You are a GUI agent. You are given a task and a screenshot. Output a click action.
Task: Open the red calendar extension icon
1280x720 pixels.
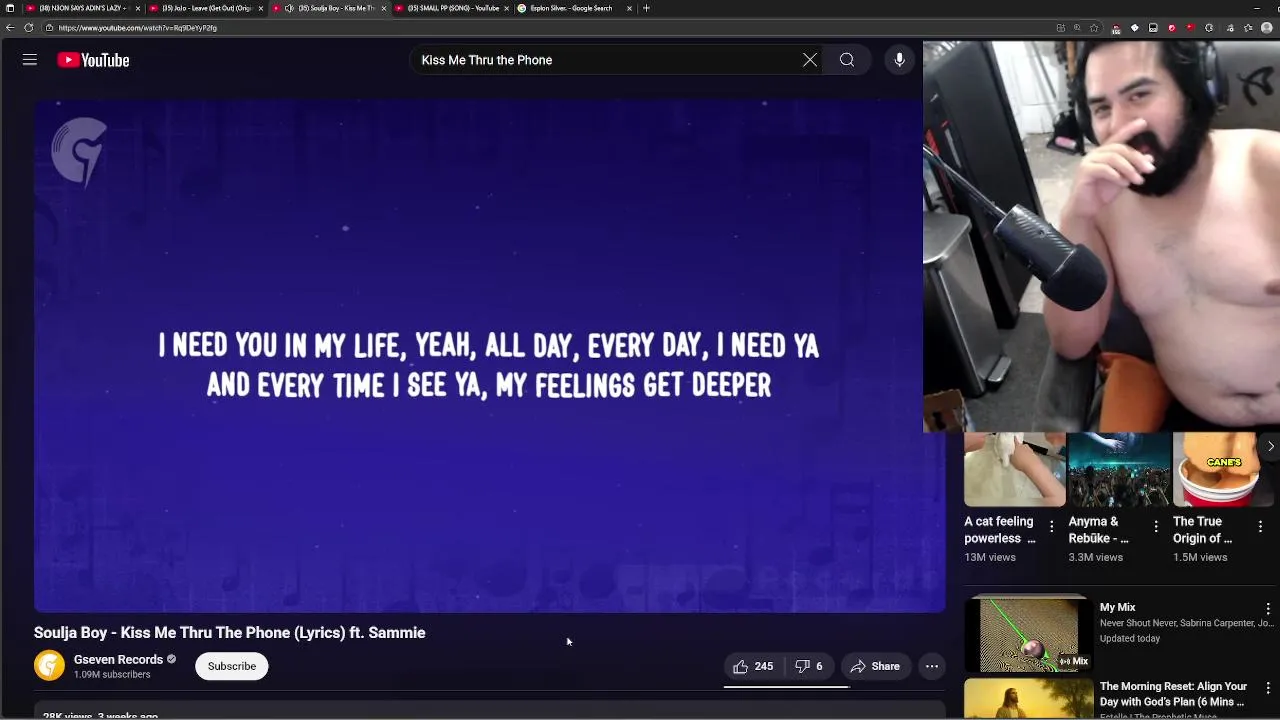point(1116,28)
